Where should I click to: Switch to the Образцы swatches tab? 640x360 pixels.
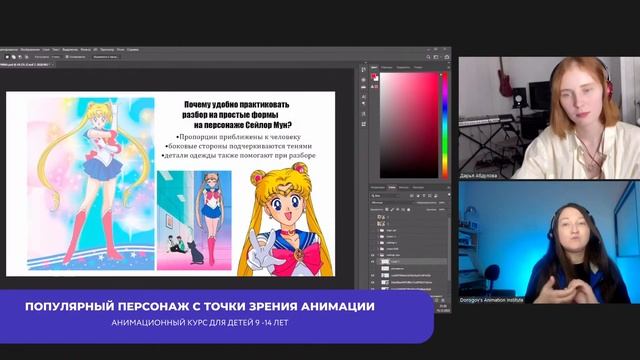click(387, 67)
